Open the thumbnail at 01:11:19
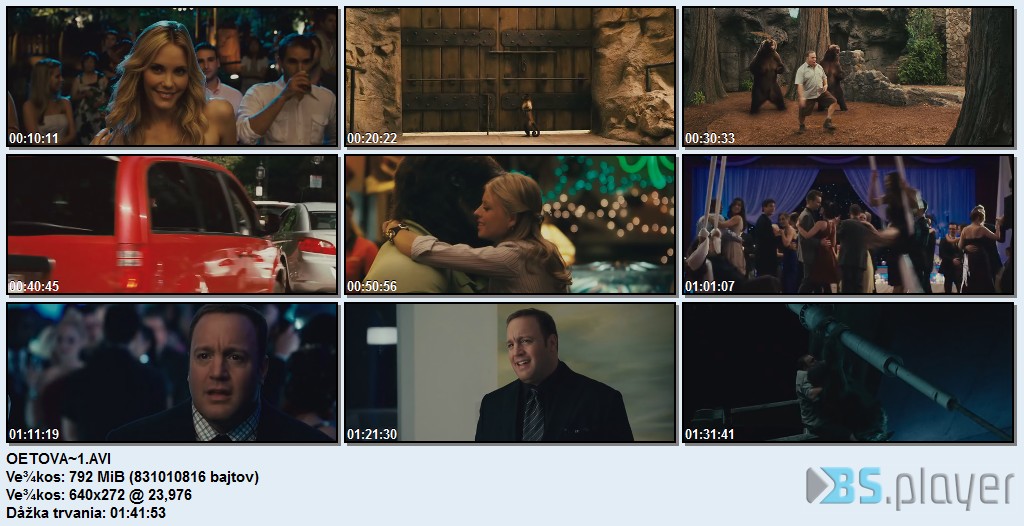1024x526 pixels. (172, 372)
